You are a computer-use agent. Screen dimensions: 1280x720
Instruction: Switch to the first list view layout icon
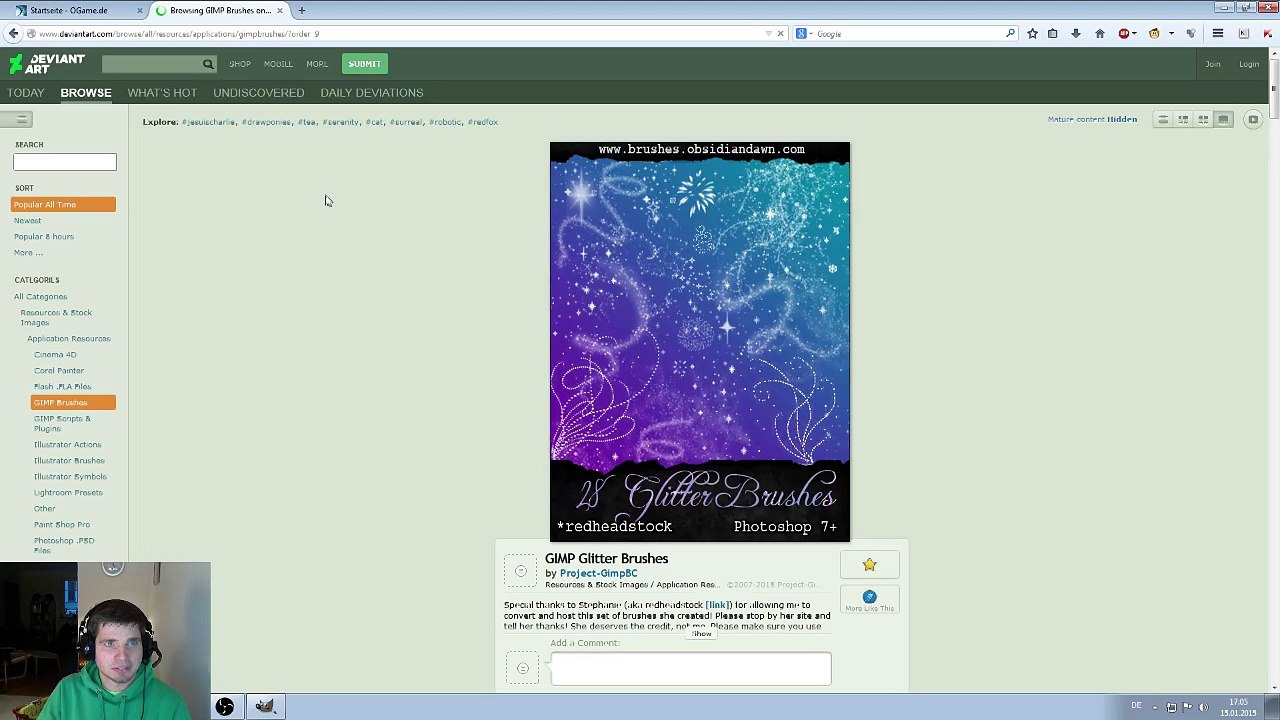(x=1163, y=120)
